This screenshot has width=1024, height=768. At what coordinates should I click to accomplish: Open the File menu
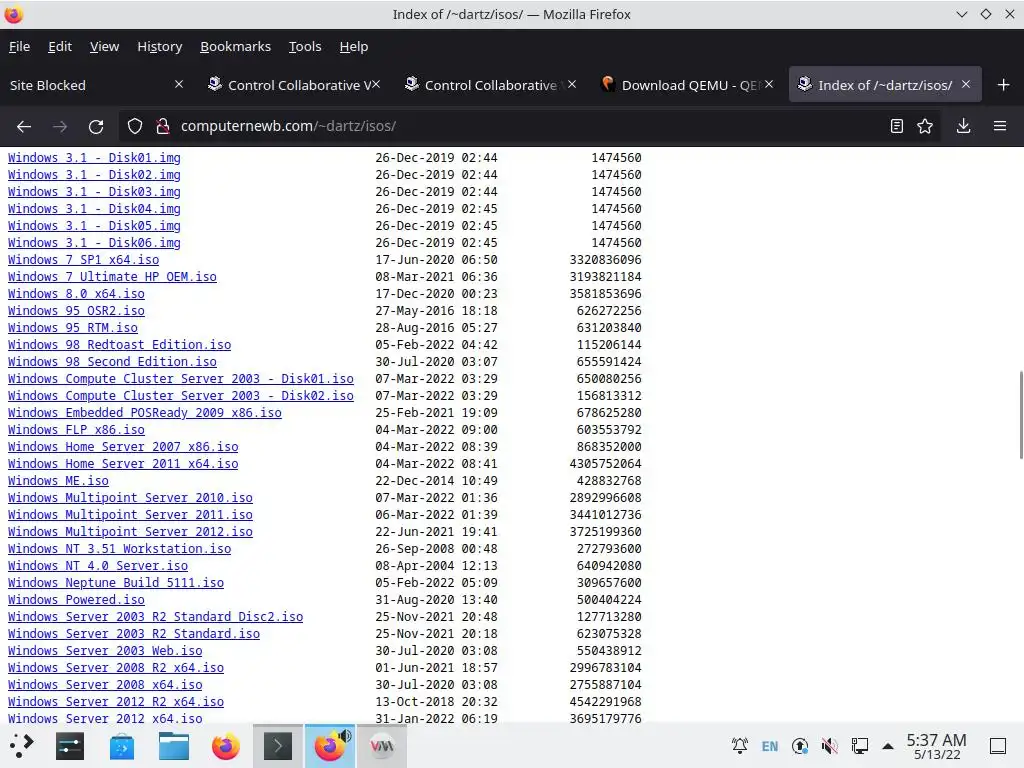pos(20,46)
